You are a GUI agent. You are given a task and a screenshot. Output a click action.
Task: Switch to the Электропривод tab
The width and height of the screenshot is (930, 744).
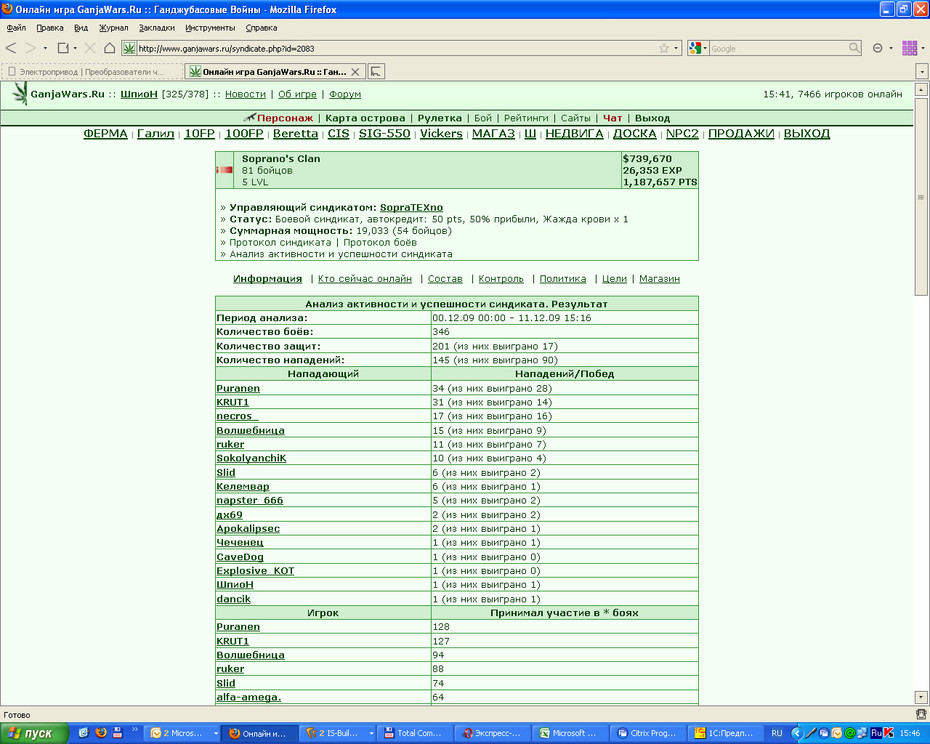[92, 72]
